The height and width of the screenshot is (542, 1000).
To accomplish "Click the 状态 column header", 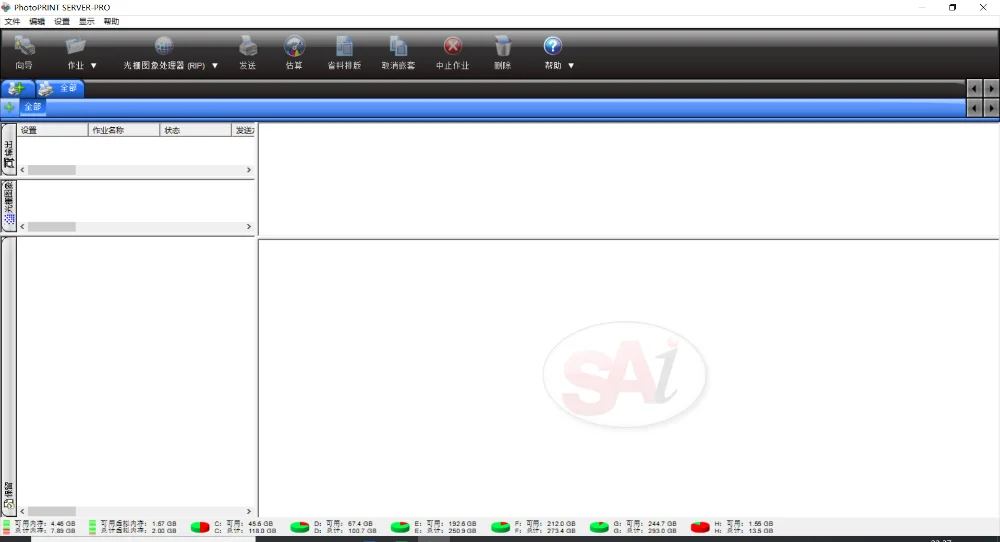I will [195, 130].
